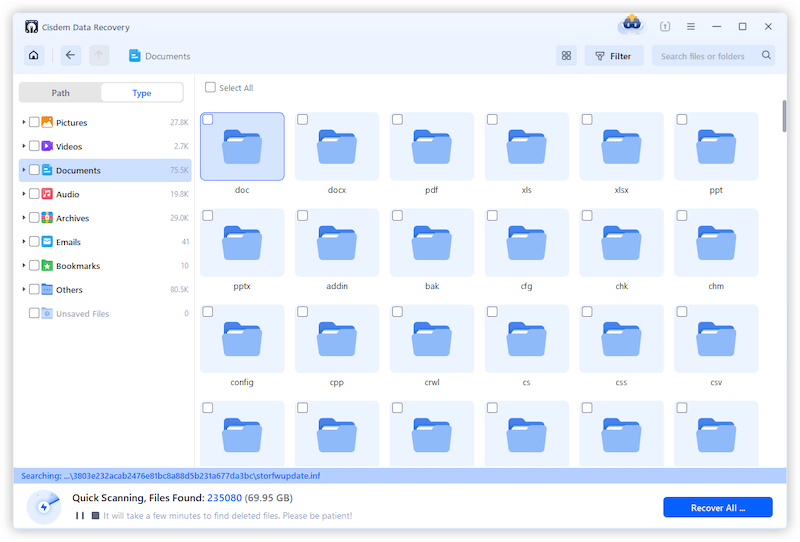The image size is (800, 542).
Task: Switch to the Path tab
Action: [x=61, y=93]
